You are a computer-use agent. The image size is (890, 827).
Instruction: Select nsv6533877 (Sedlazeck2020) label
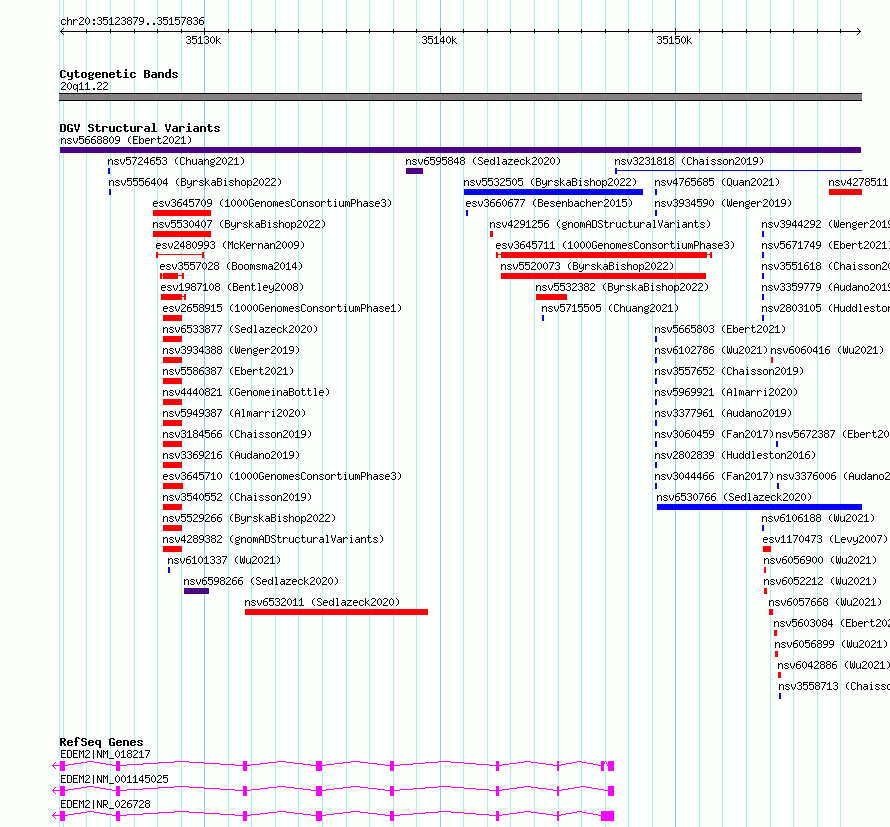pyautogui.click(x=240, y=329)
